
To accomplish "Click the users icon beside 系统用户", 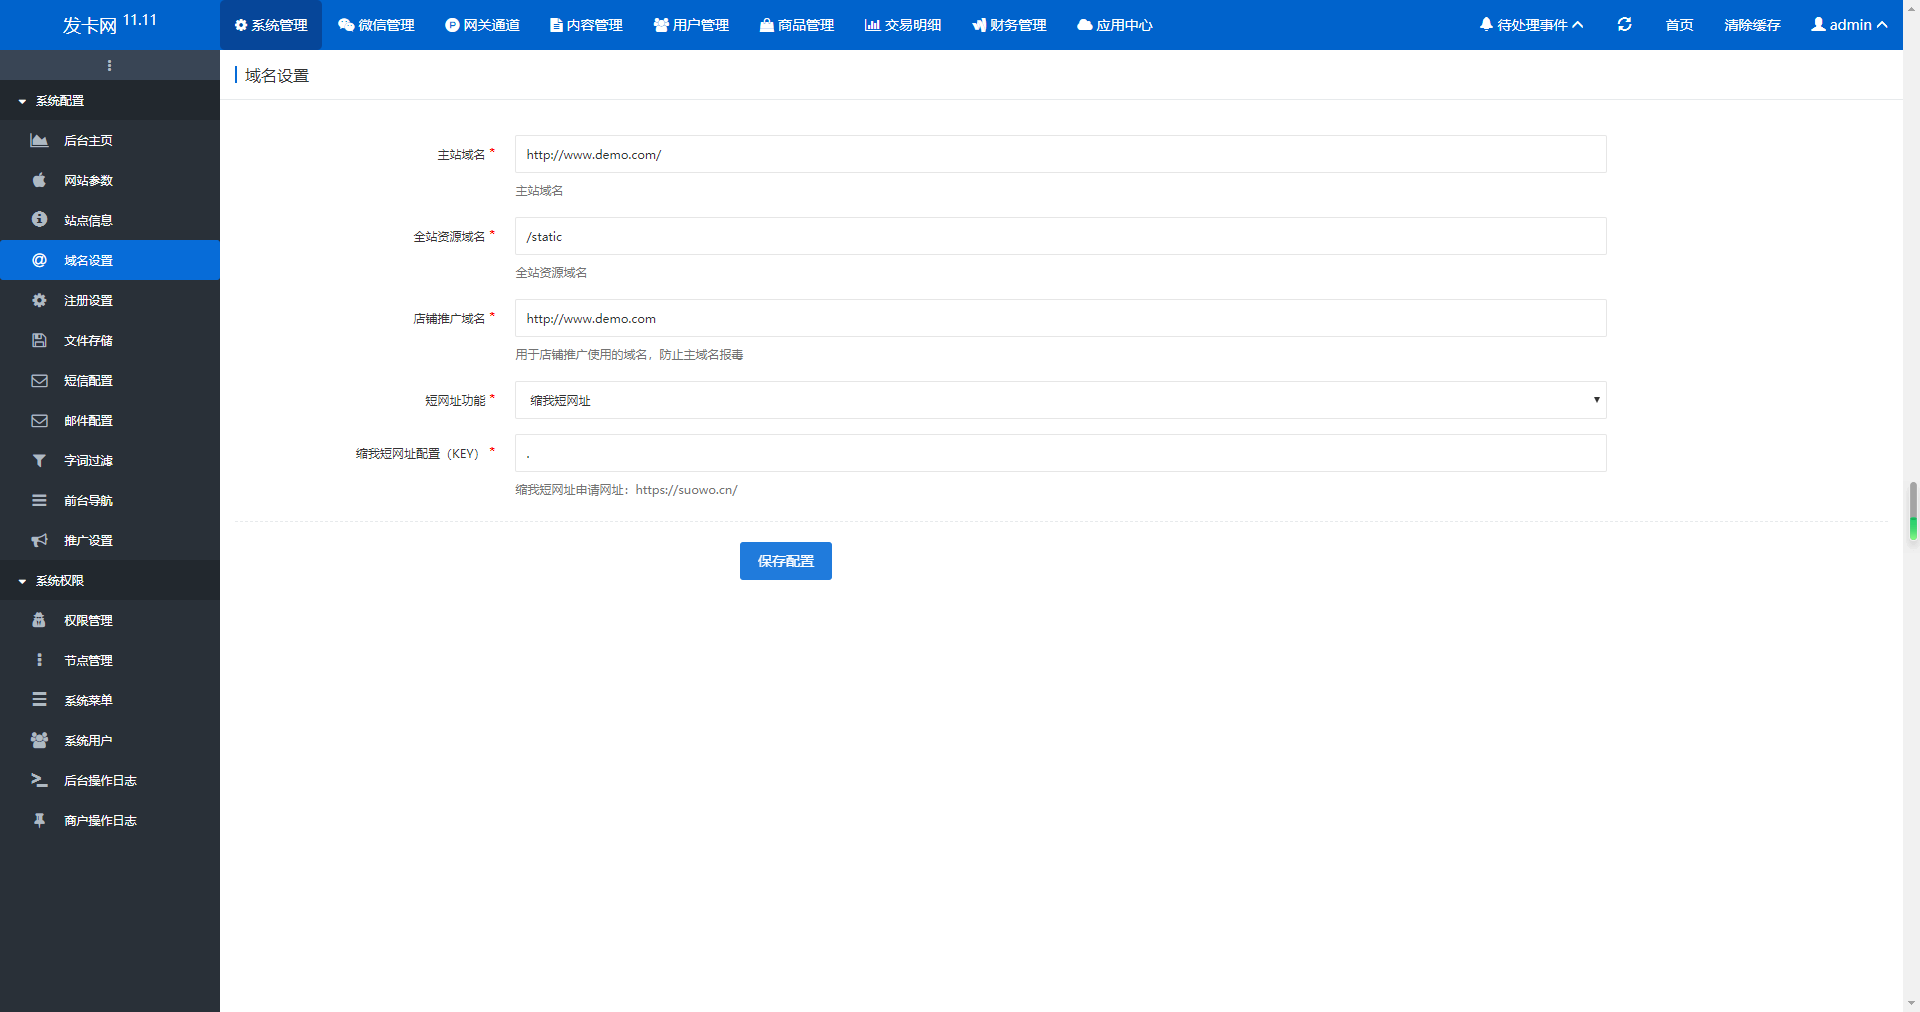I will pyautogui.click(x=39, y=740).
